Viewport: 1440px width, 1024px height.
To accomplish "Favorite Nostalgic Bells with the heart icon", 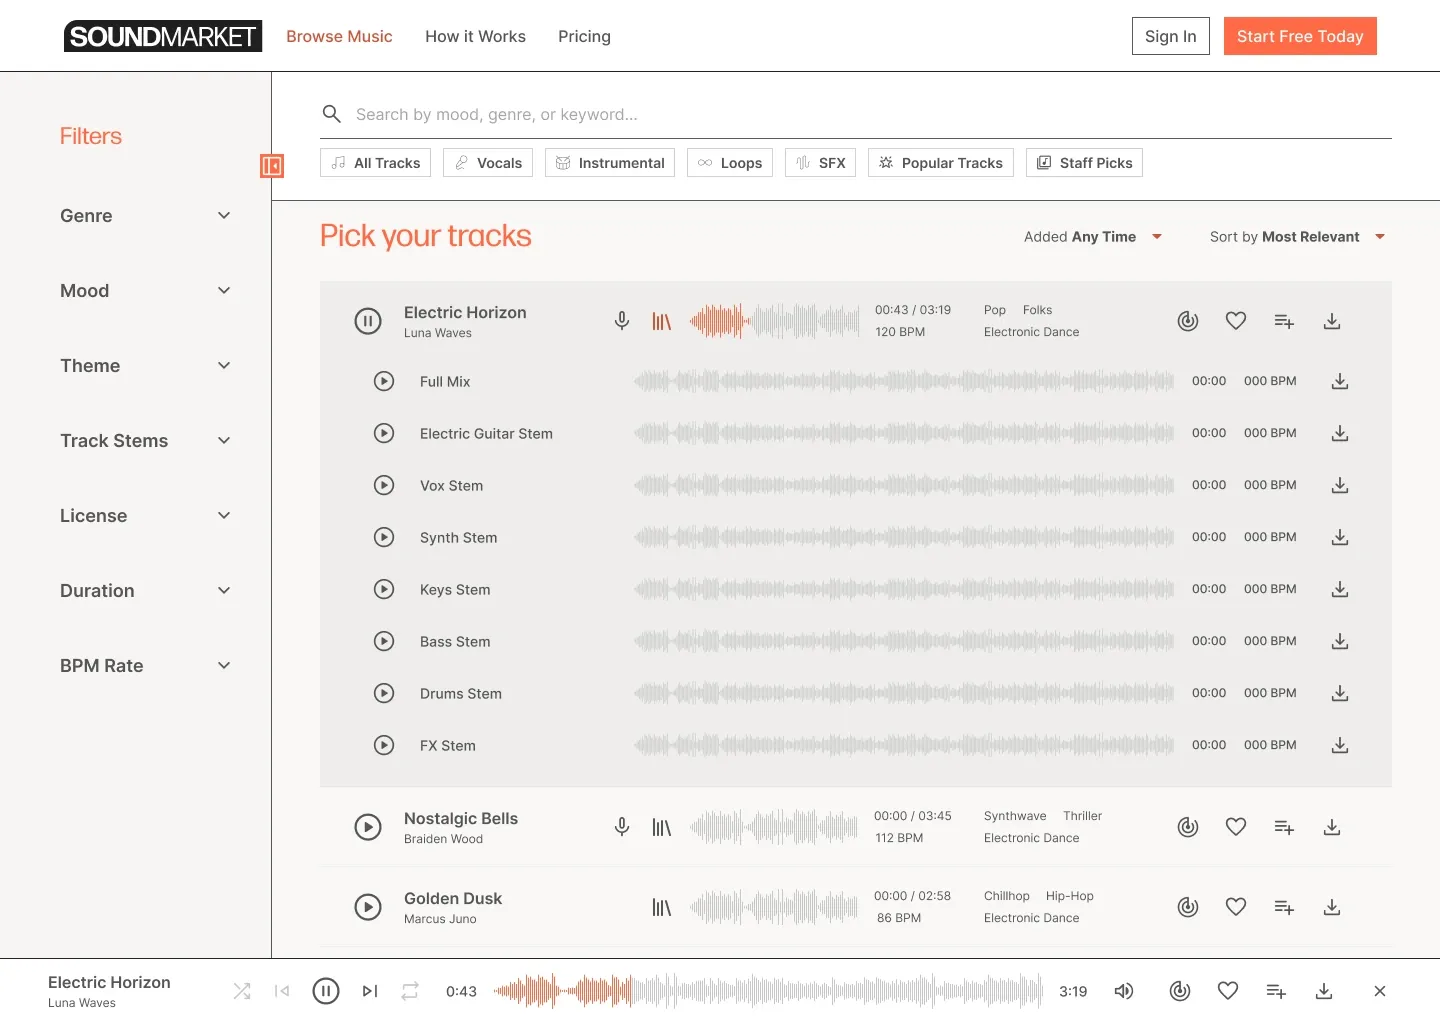I will (1236, 827).
